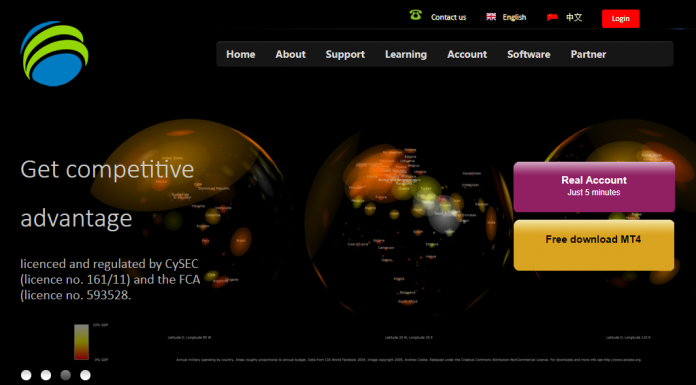
Task: Switch language to English
Action: click(x=514, y=17)
